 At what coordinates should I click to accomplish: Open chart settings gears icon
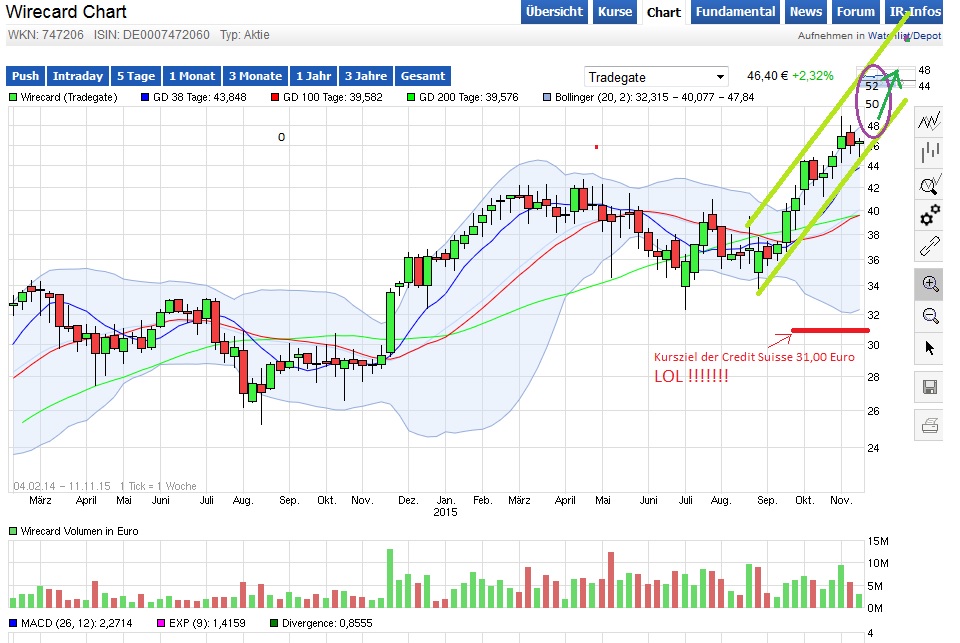929,215
